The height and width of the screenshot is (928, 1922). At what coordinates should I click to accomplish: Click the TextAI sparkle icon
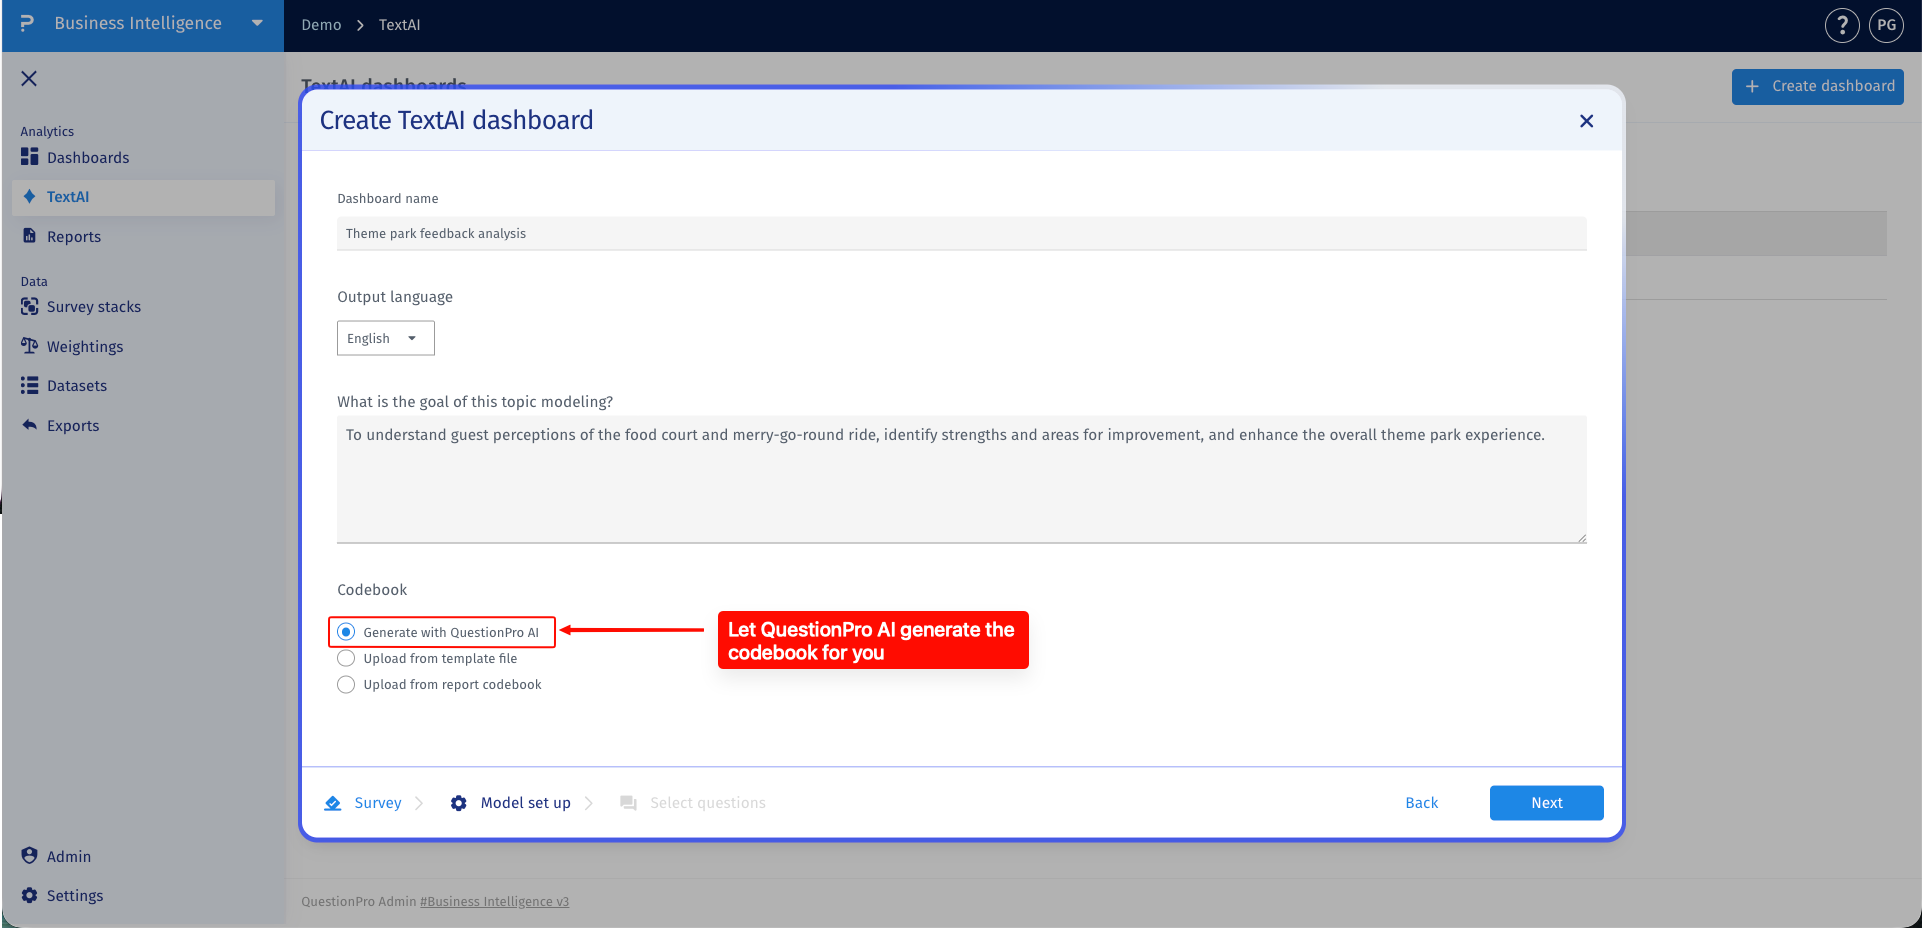click(30, 197)
